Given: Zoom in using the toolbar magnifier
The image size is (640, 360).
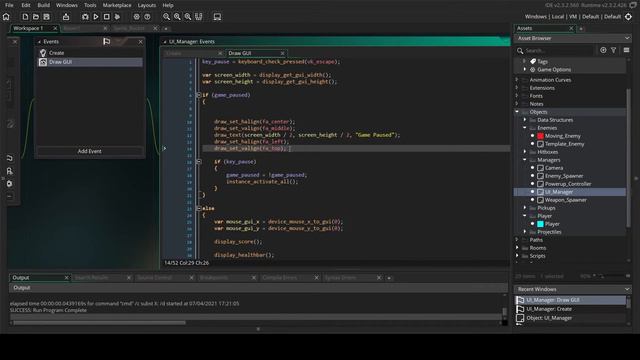Looking at the screenshot, I should click(188, 17).
